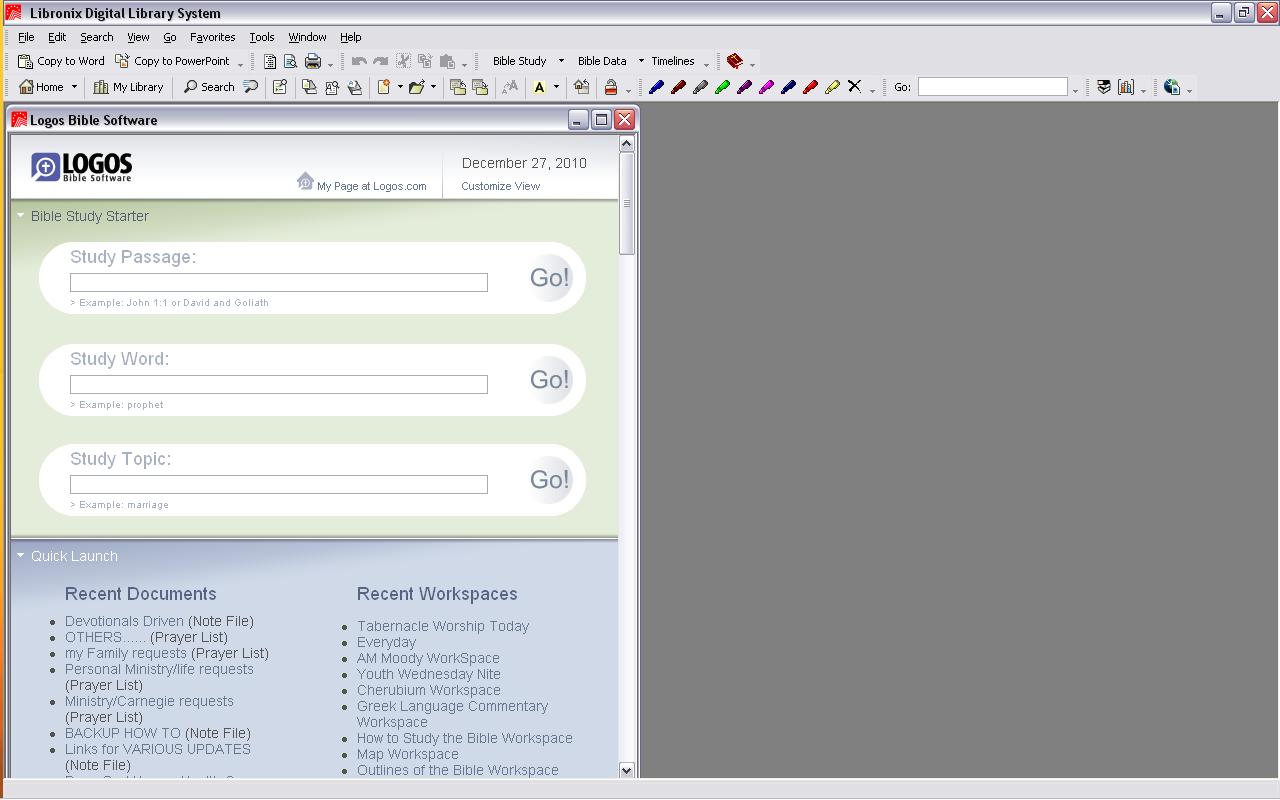Open the Search menu
Image resolution: width=1280 pixels, height=800 pixels.
(97, 37)
